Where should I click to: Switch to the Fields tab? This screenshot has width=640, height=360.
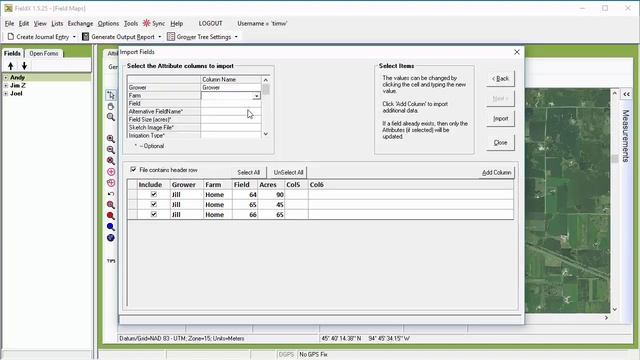12,53
